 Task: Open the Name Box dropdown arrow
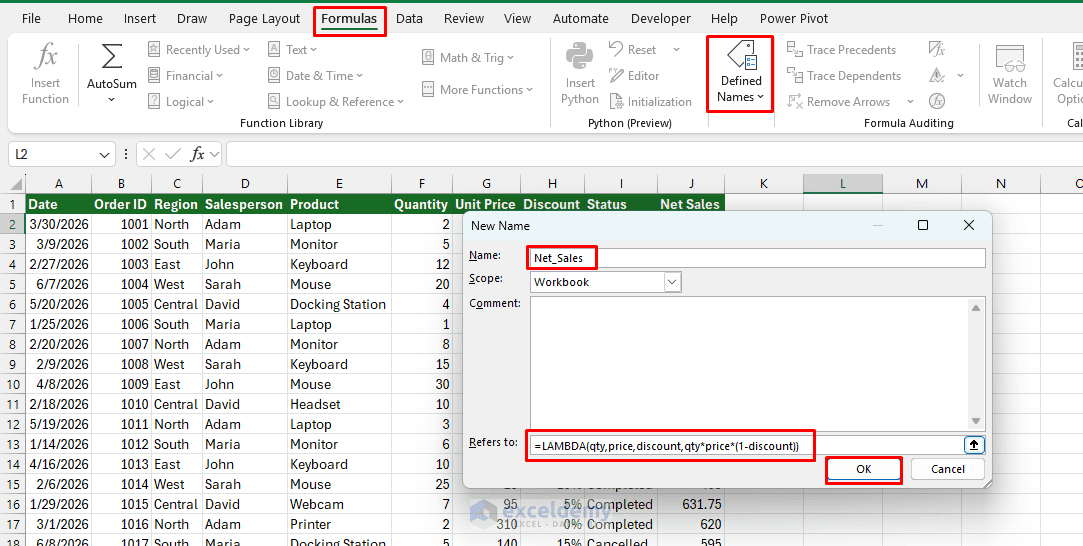click(104, 155)
